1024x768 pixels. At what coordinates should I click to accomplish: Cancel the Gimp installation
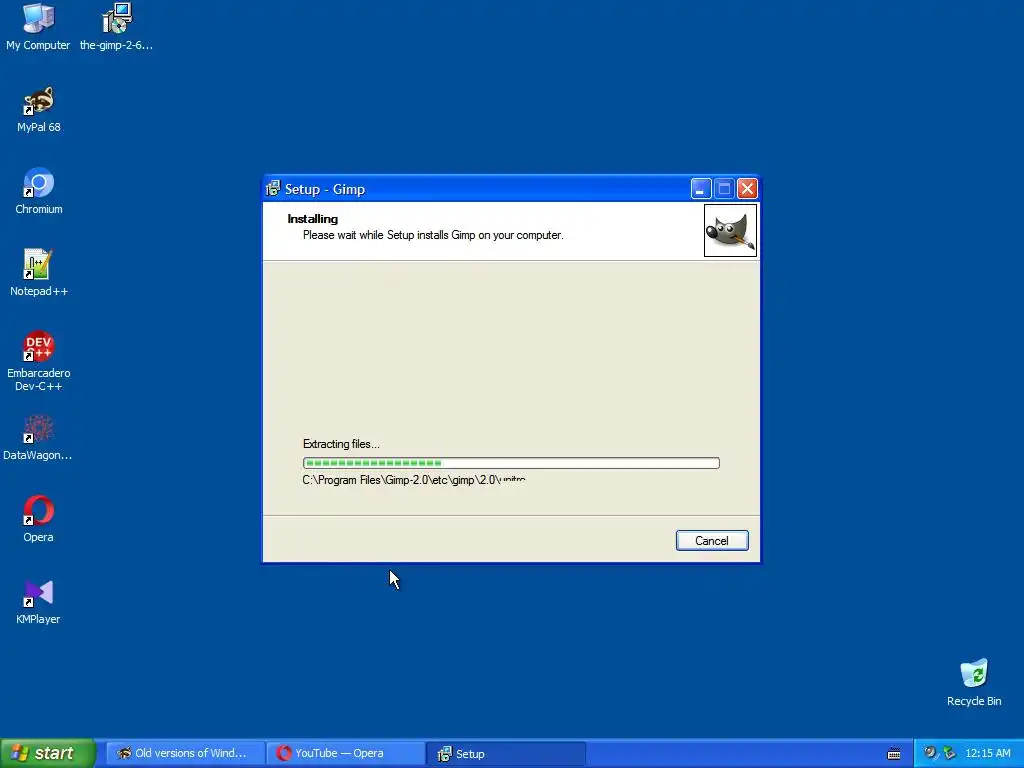click(712, 541)
